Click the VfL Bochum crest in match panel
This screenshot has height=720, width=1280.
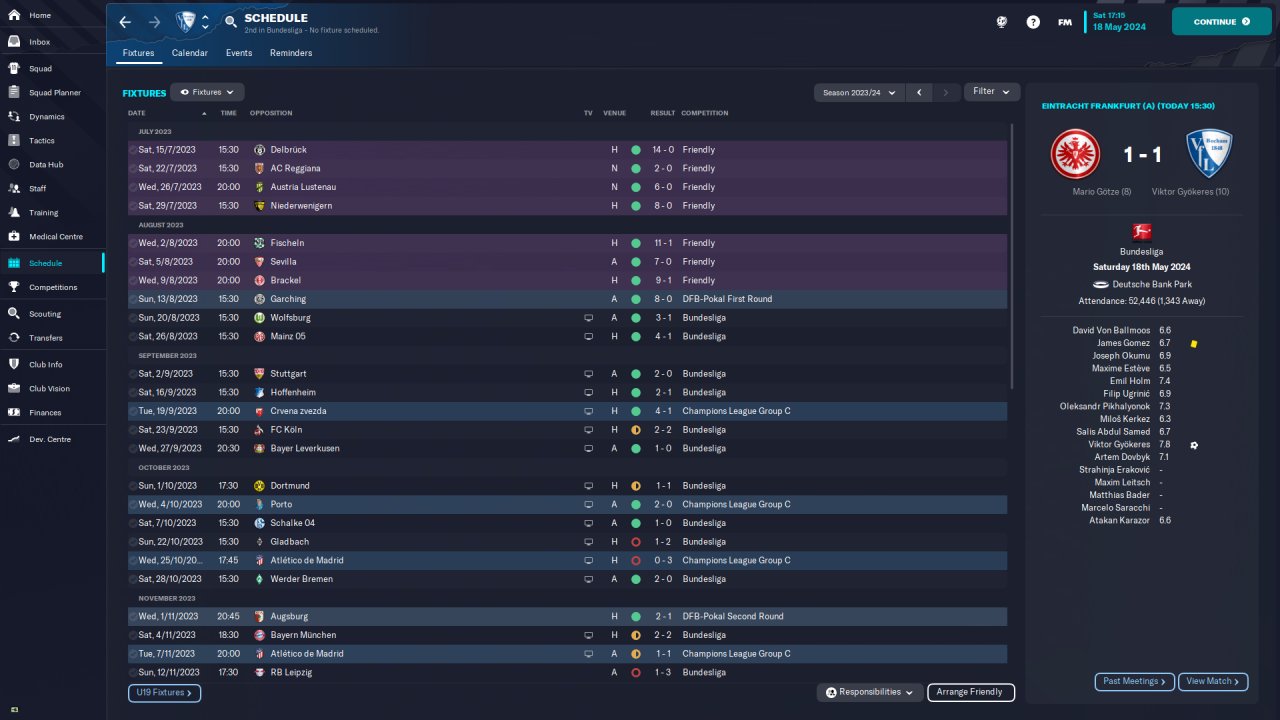point(1208,154)
